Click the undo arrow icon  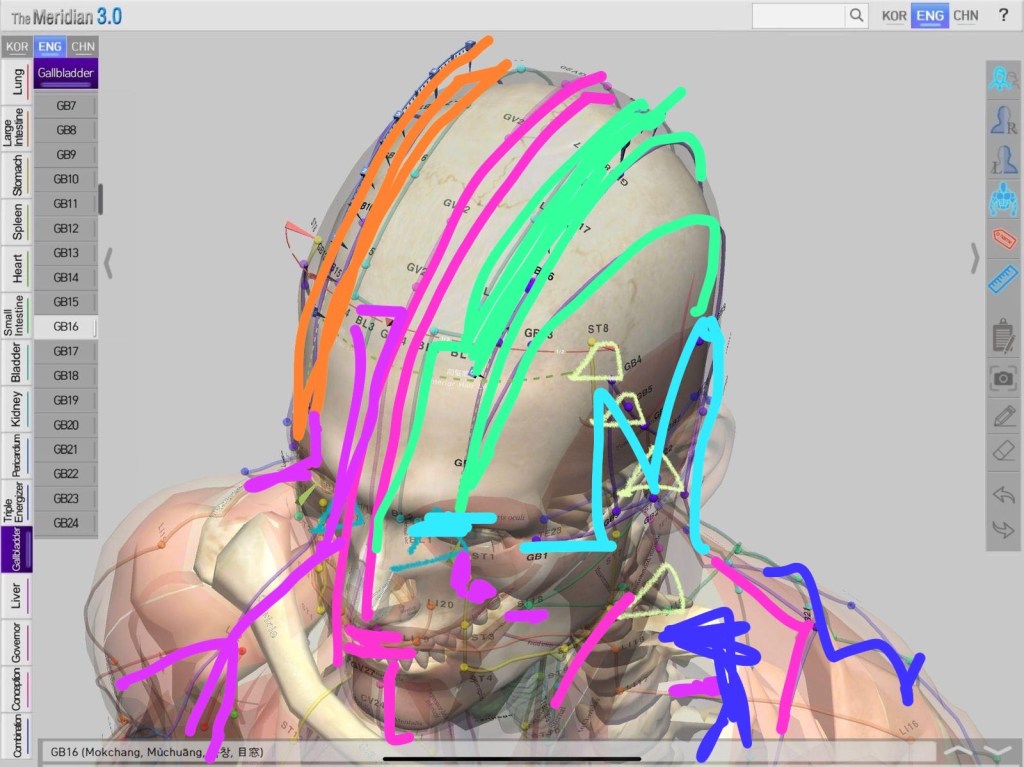click(x=1003, y=495)
